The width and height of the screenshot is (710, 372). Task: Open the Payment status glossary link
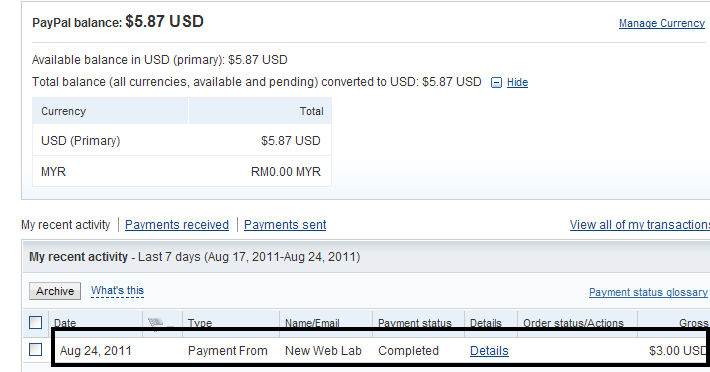click(648, 292)
